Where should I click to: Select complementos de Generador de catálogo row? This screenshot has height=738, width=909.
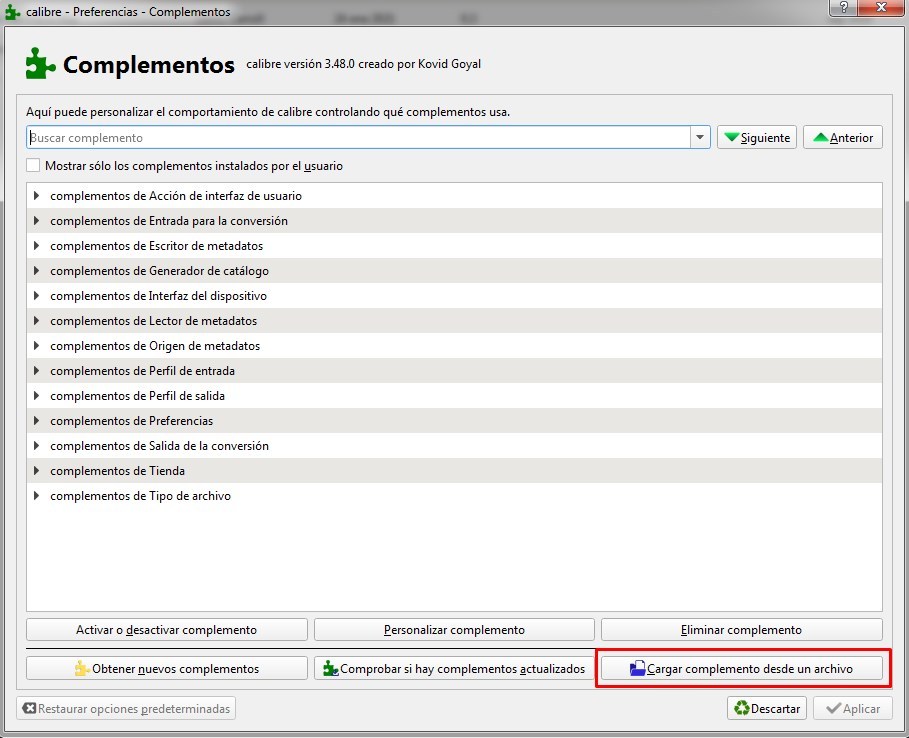click(159, 271)
